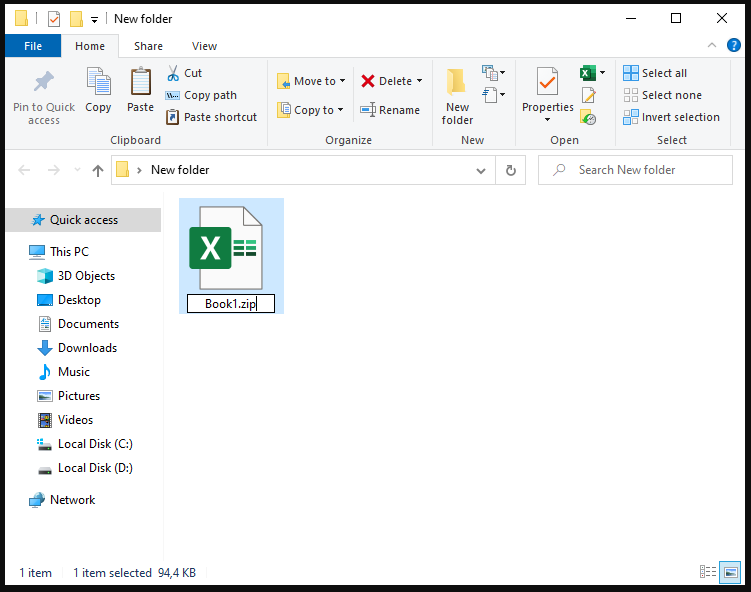Open the Recent locations dropdown arrow

(77, 170)
